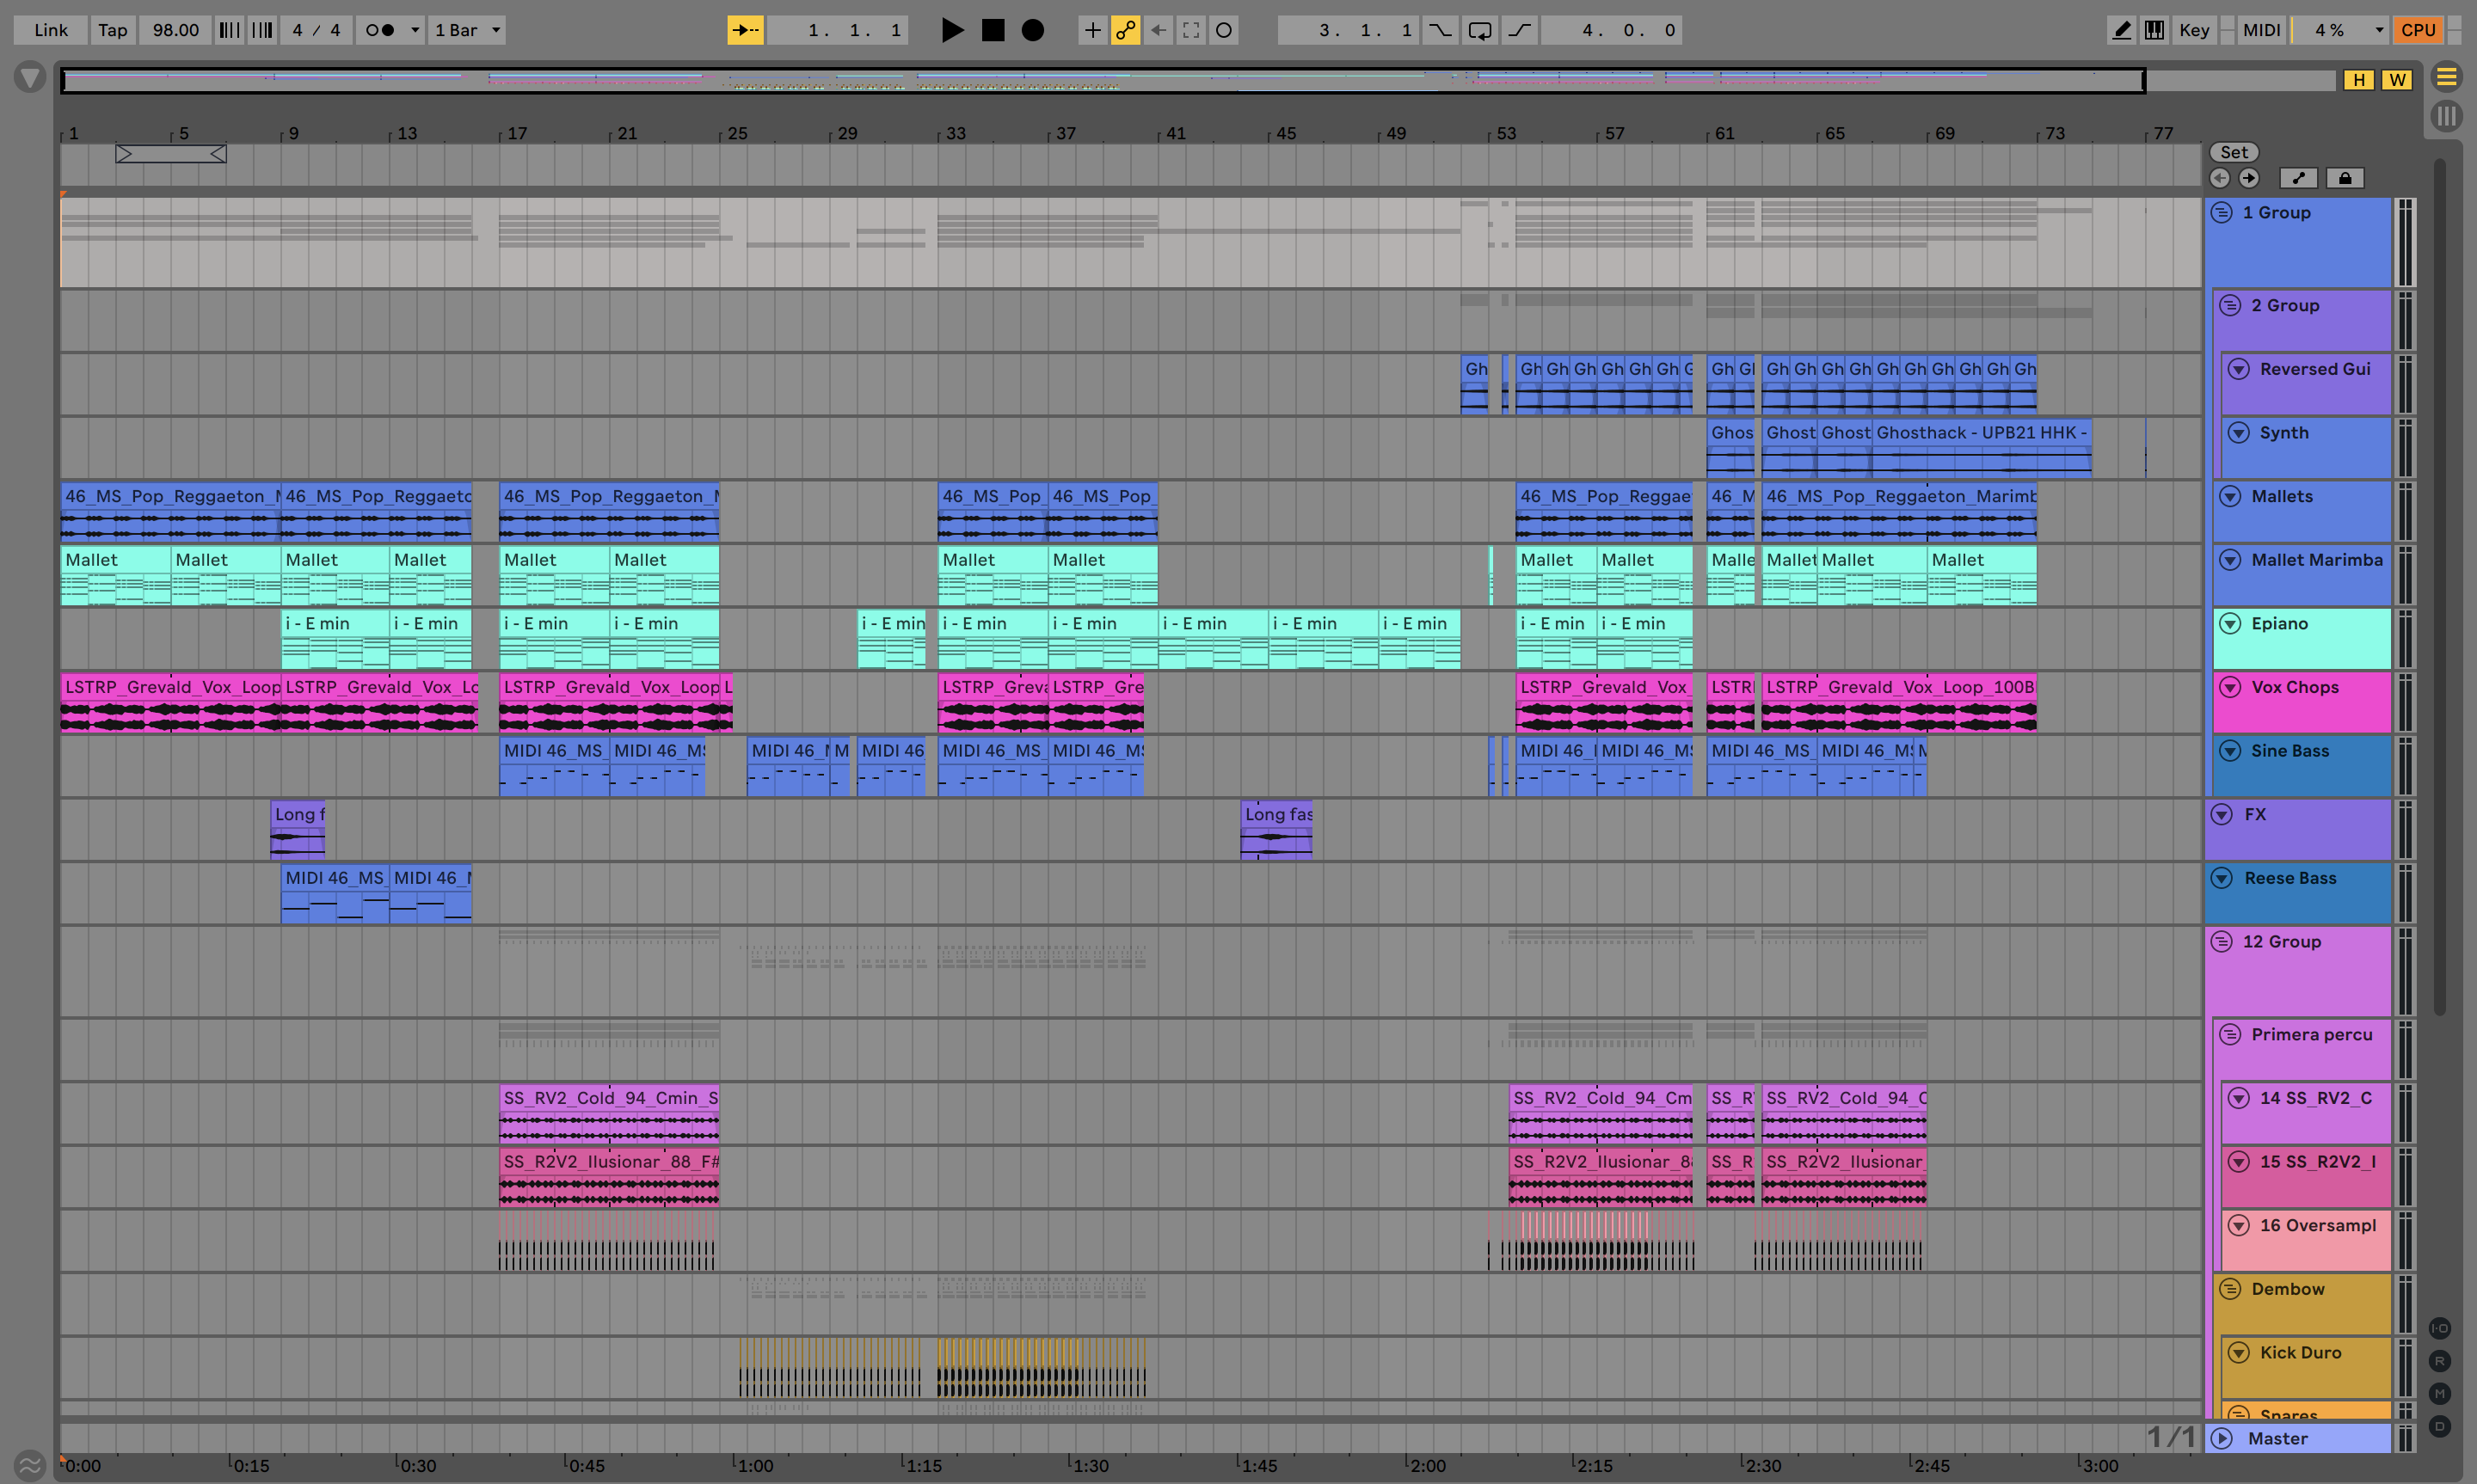Screen dimensions: 2477x1484
Task: Click the MIDI map mode button
Action: (2261, 30)
